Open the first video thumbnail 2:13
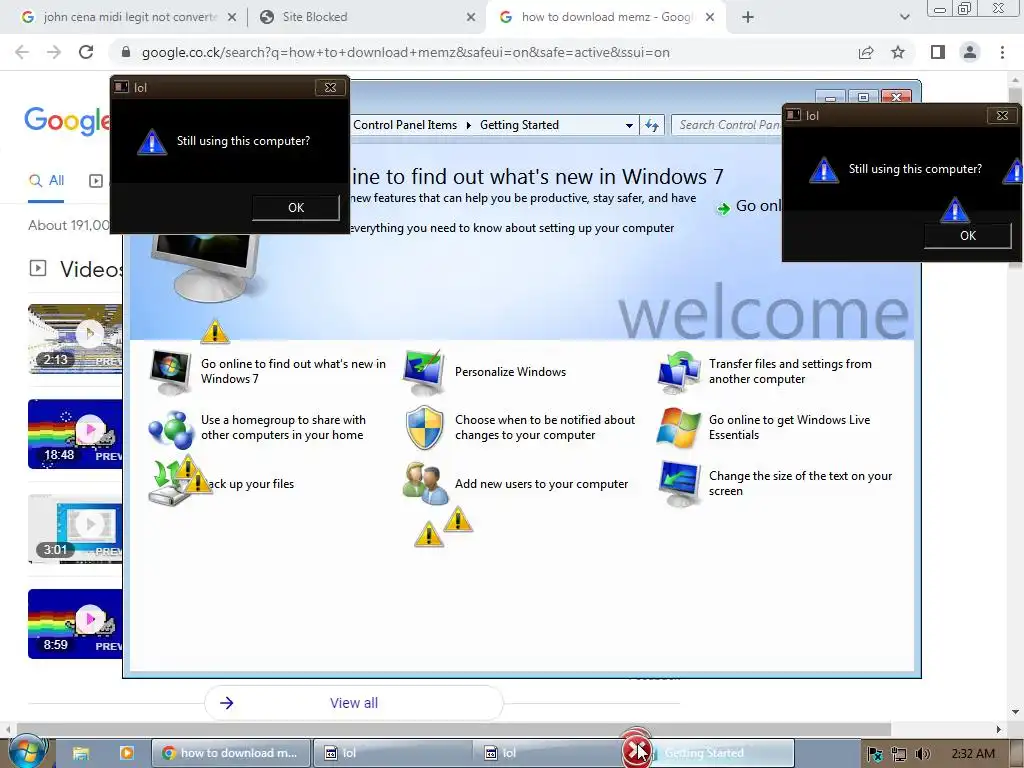The height and width of the screenshot is (768, 1024). pos(75,338)
